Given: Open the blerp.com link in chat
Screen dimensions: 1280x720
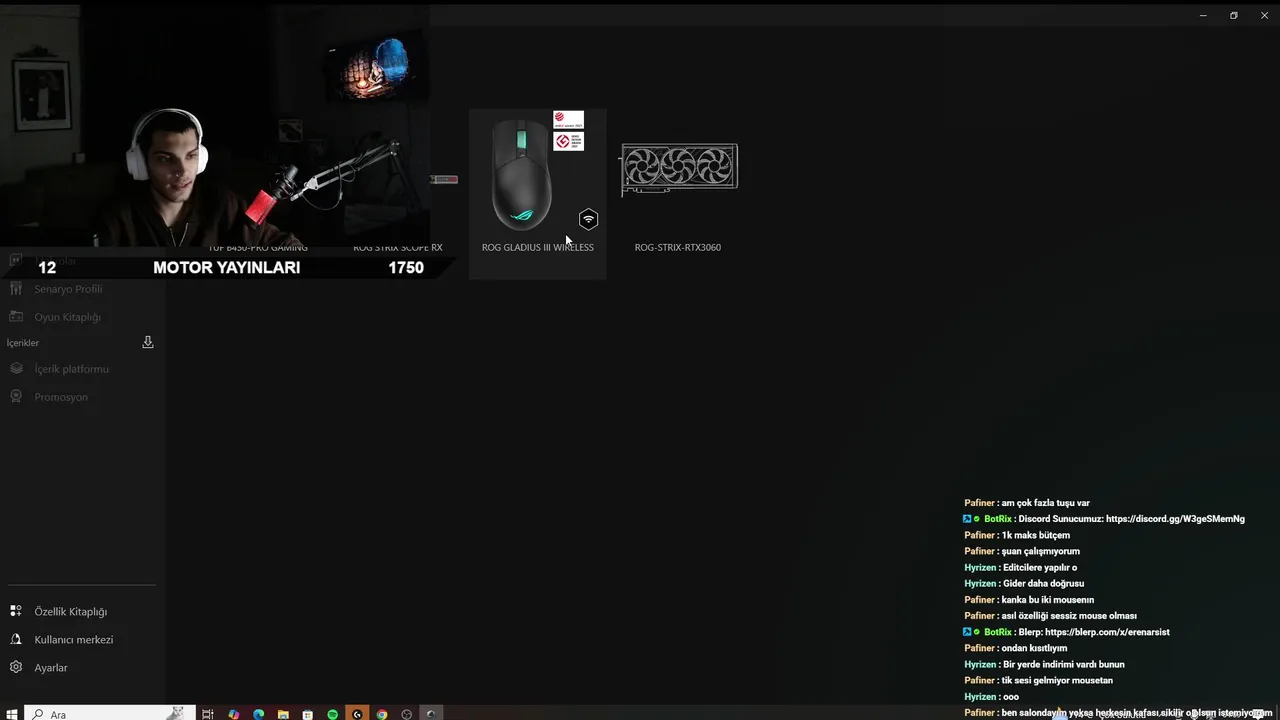Looking at the screenshot, I should pyautogui.click(x=1107, y=632).
